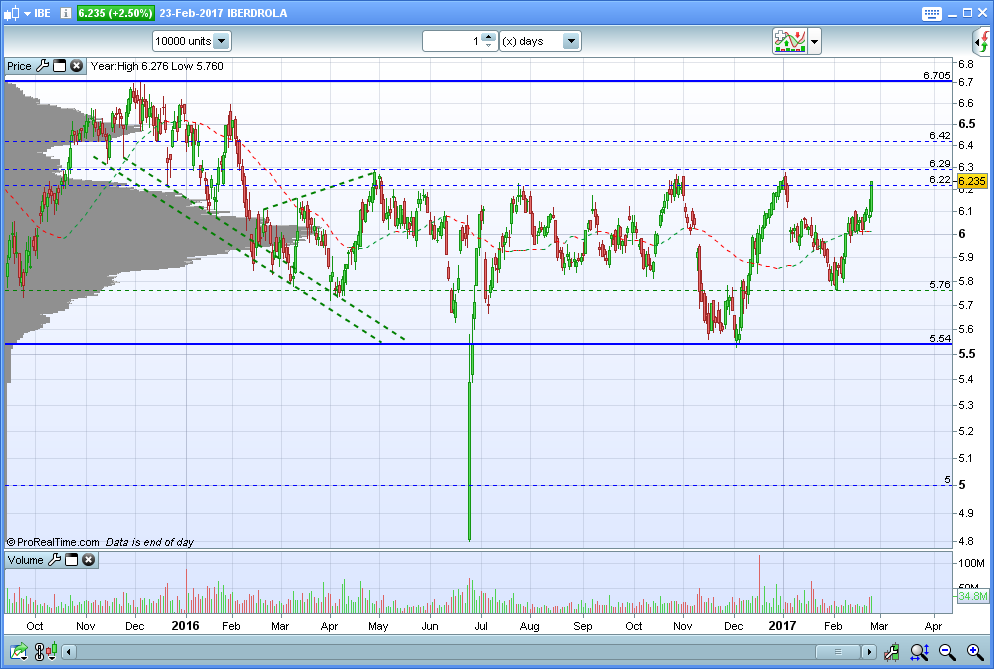Click the add indicator chart icon
The width and height of the screenshot is (994, 669).
point(789,41)
